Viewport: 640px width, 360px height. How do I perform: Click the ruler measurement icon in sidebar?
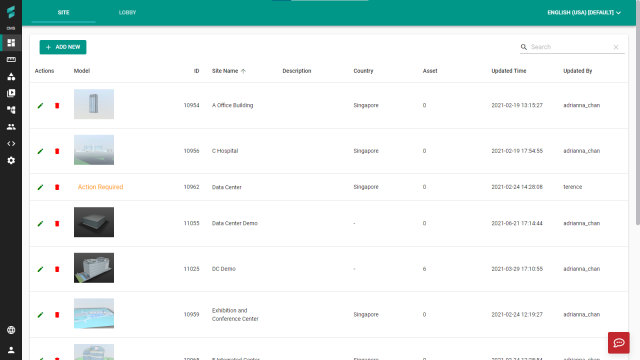(11, 60)
